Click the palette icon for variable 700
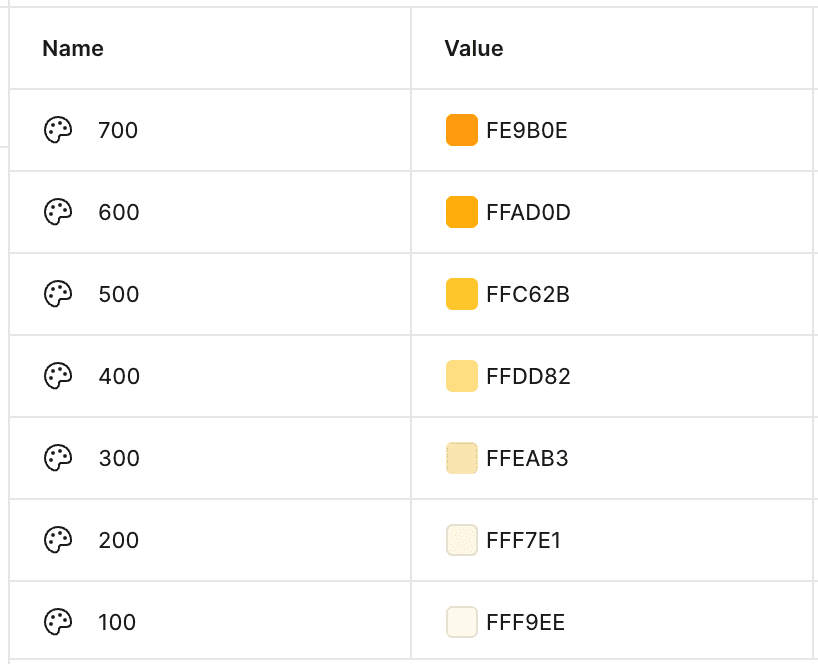The width and height of the screenshot is (818, 664). pyautogui.click(x=58, y=130)
